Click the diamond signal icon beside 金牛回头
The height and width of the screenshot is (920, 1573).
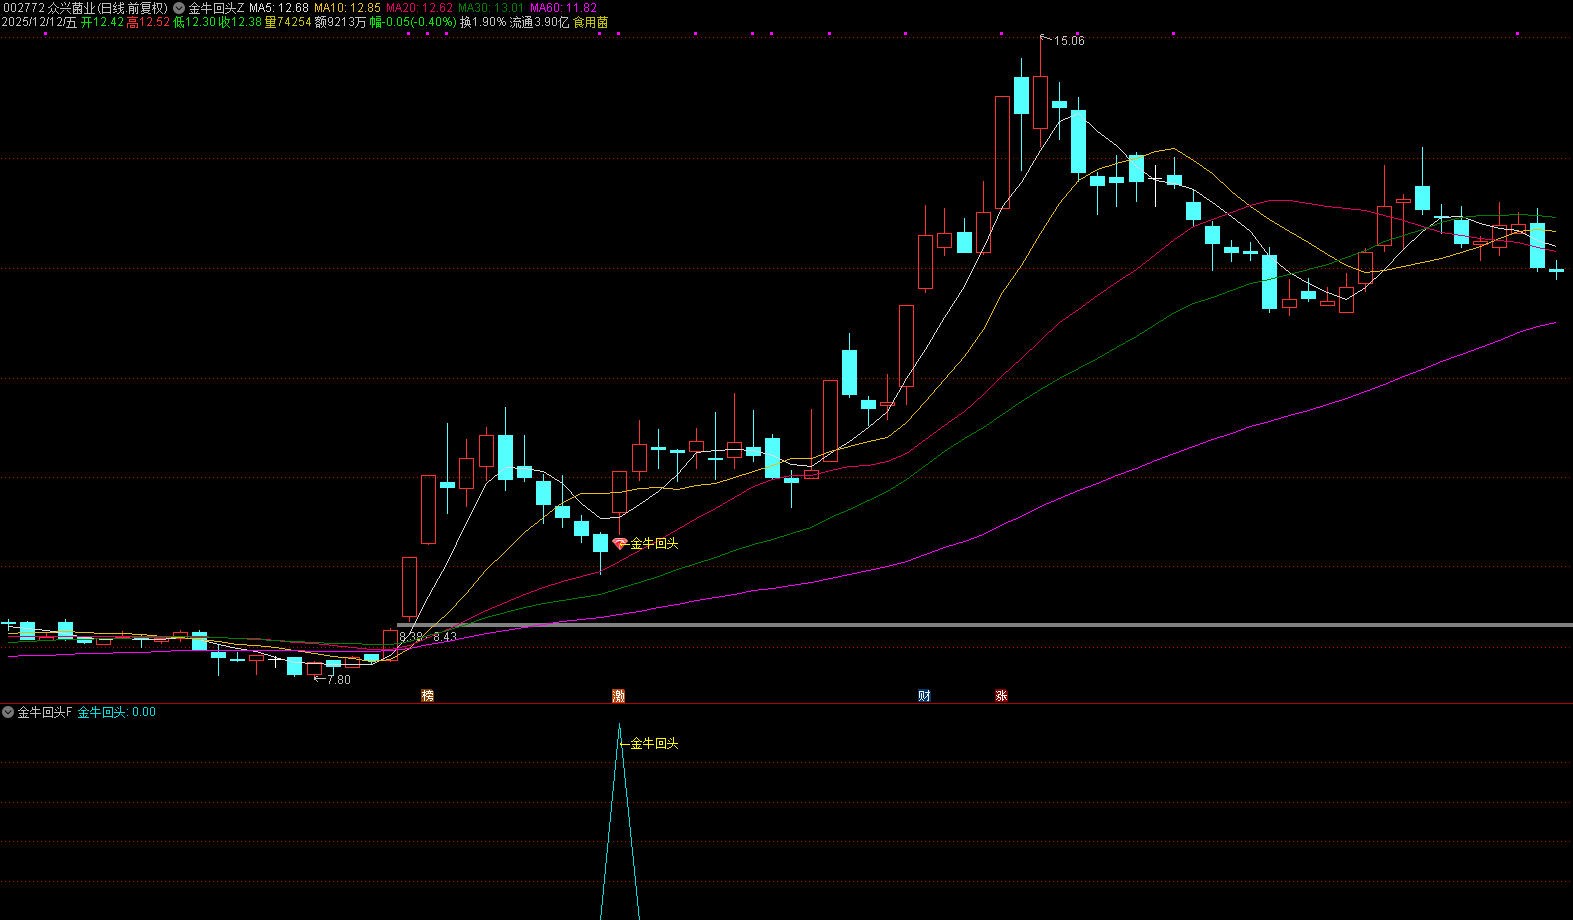pyautogui.click(x=620, y=543)
